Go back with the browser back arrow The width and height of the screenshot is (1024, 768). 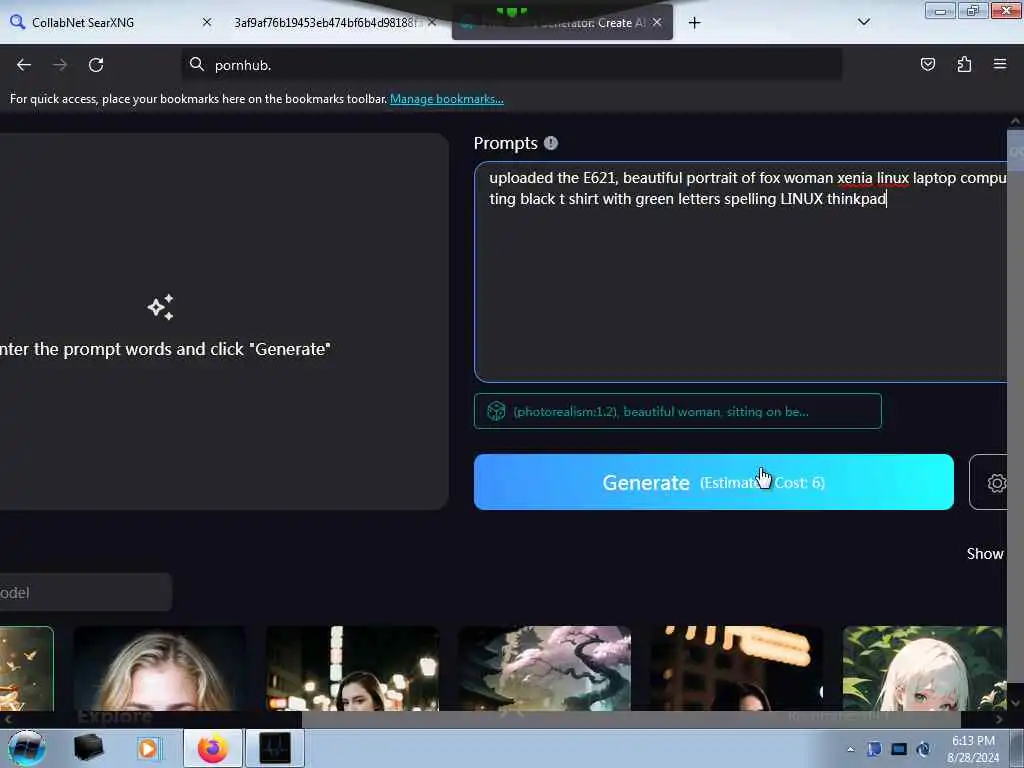[24, 65]
